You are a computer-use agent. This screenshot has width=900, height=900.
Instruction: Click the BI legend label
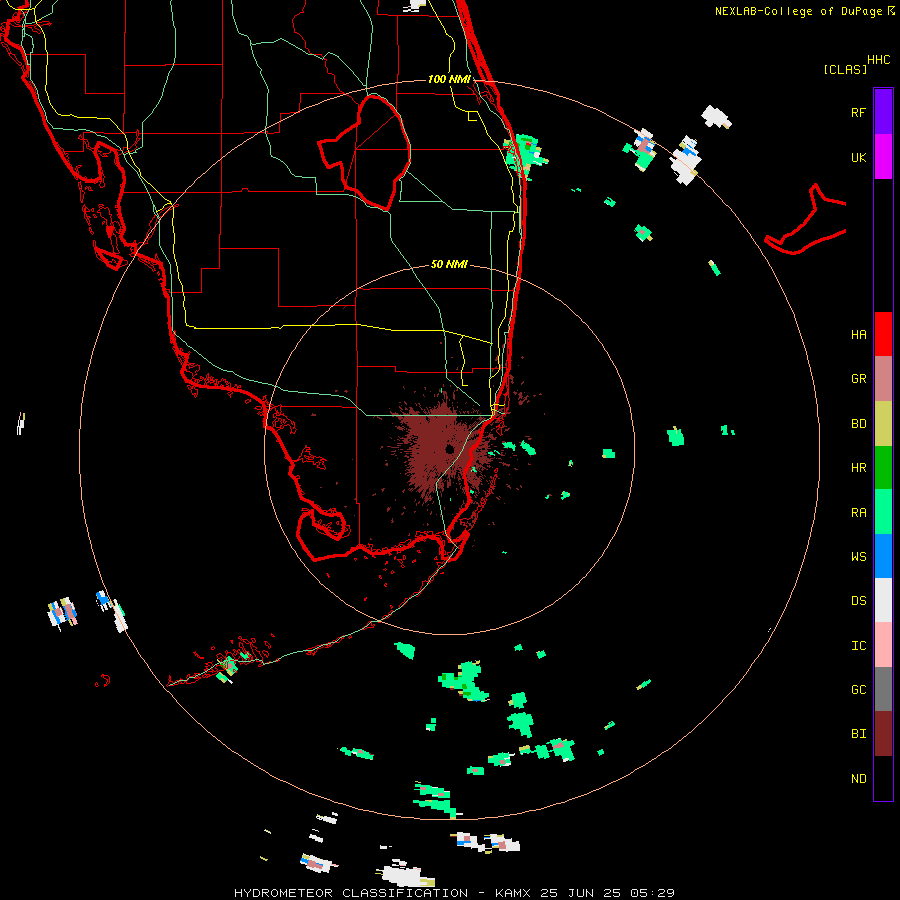tap(858, 734)
